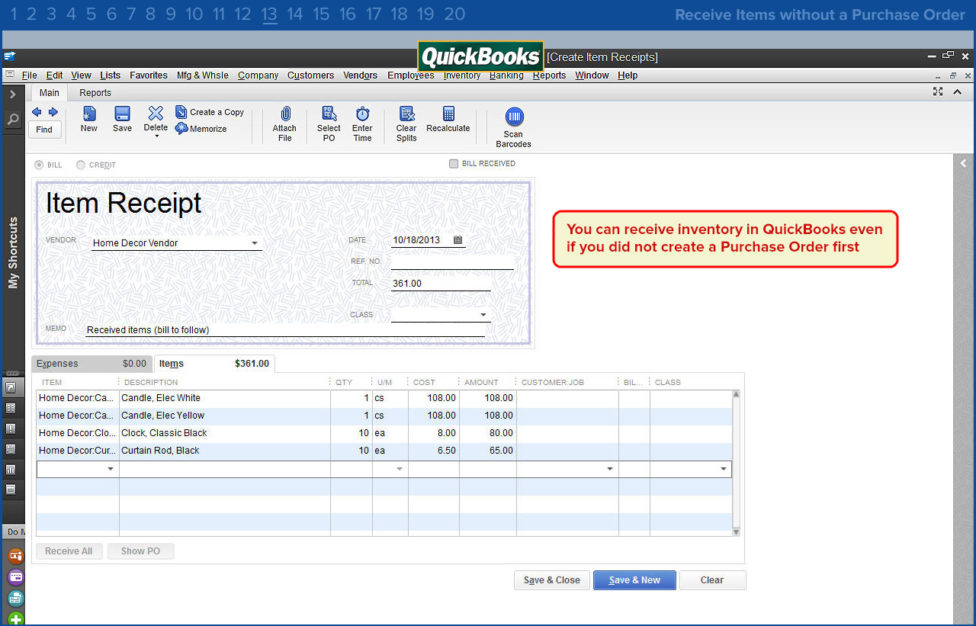Image resolution: width=976 pixels, height=626 pixels.
Task: Click the Recalculate calculator icon
Action: point(448,114)
